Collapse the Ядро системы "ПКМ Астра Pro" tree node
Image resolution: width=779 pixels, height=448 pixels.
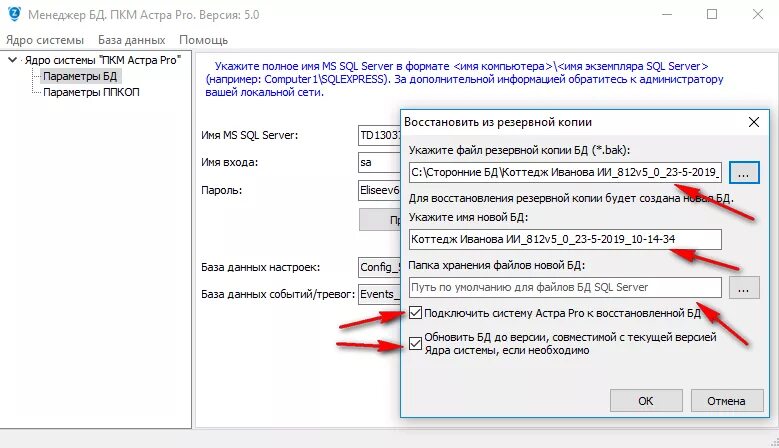[12, 60]
